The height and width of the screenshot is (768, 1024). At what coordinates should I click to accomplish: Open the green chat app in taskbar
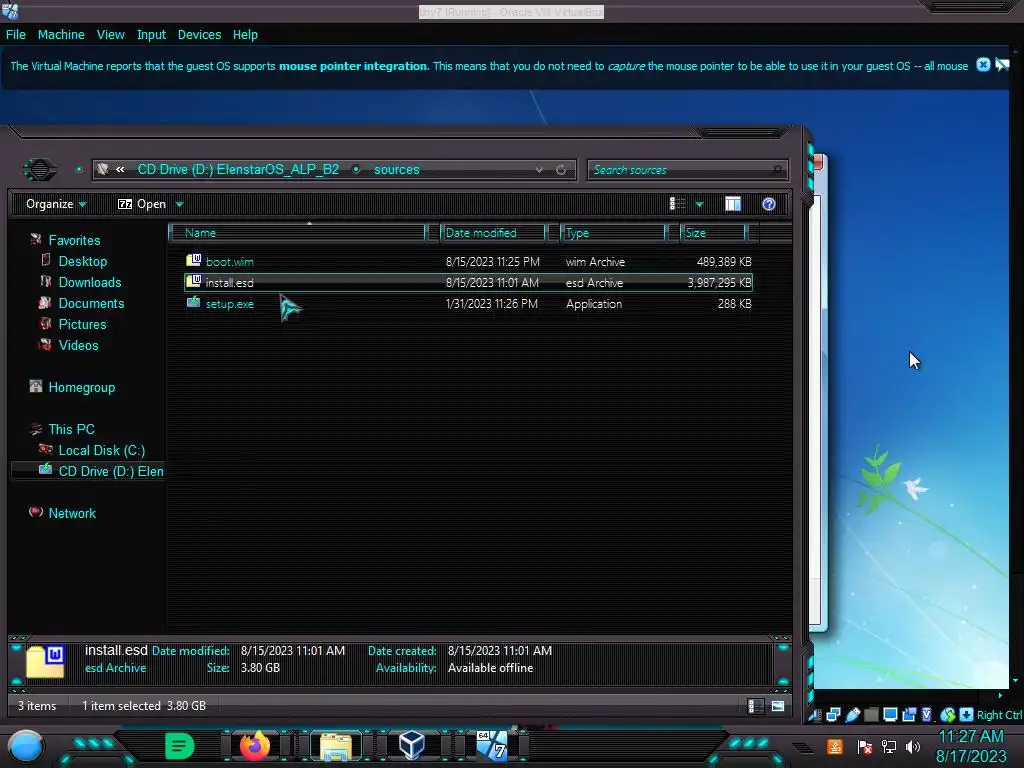tap(179, 746)
